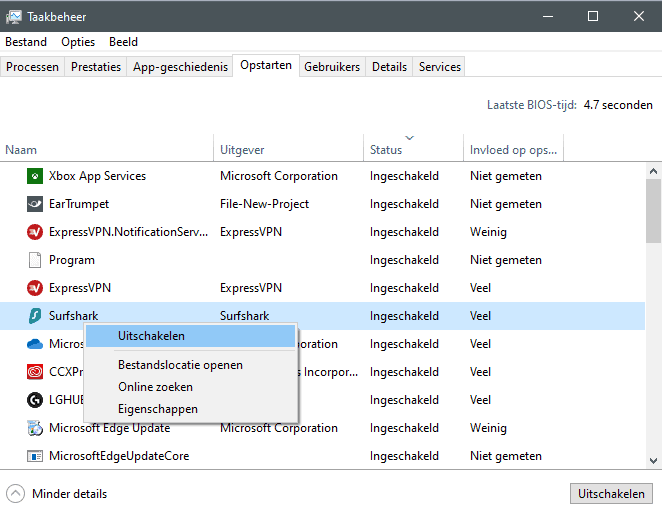Choose Eigenschappen in context menu
Screen dimensions: 662x517
[x=190, y=409]
